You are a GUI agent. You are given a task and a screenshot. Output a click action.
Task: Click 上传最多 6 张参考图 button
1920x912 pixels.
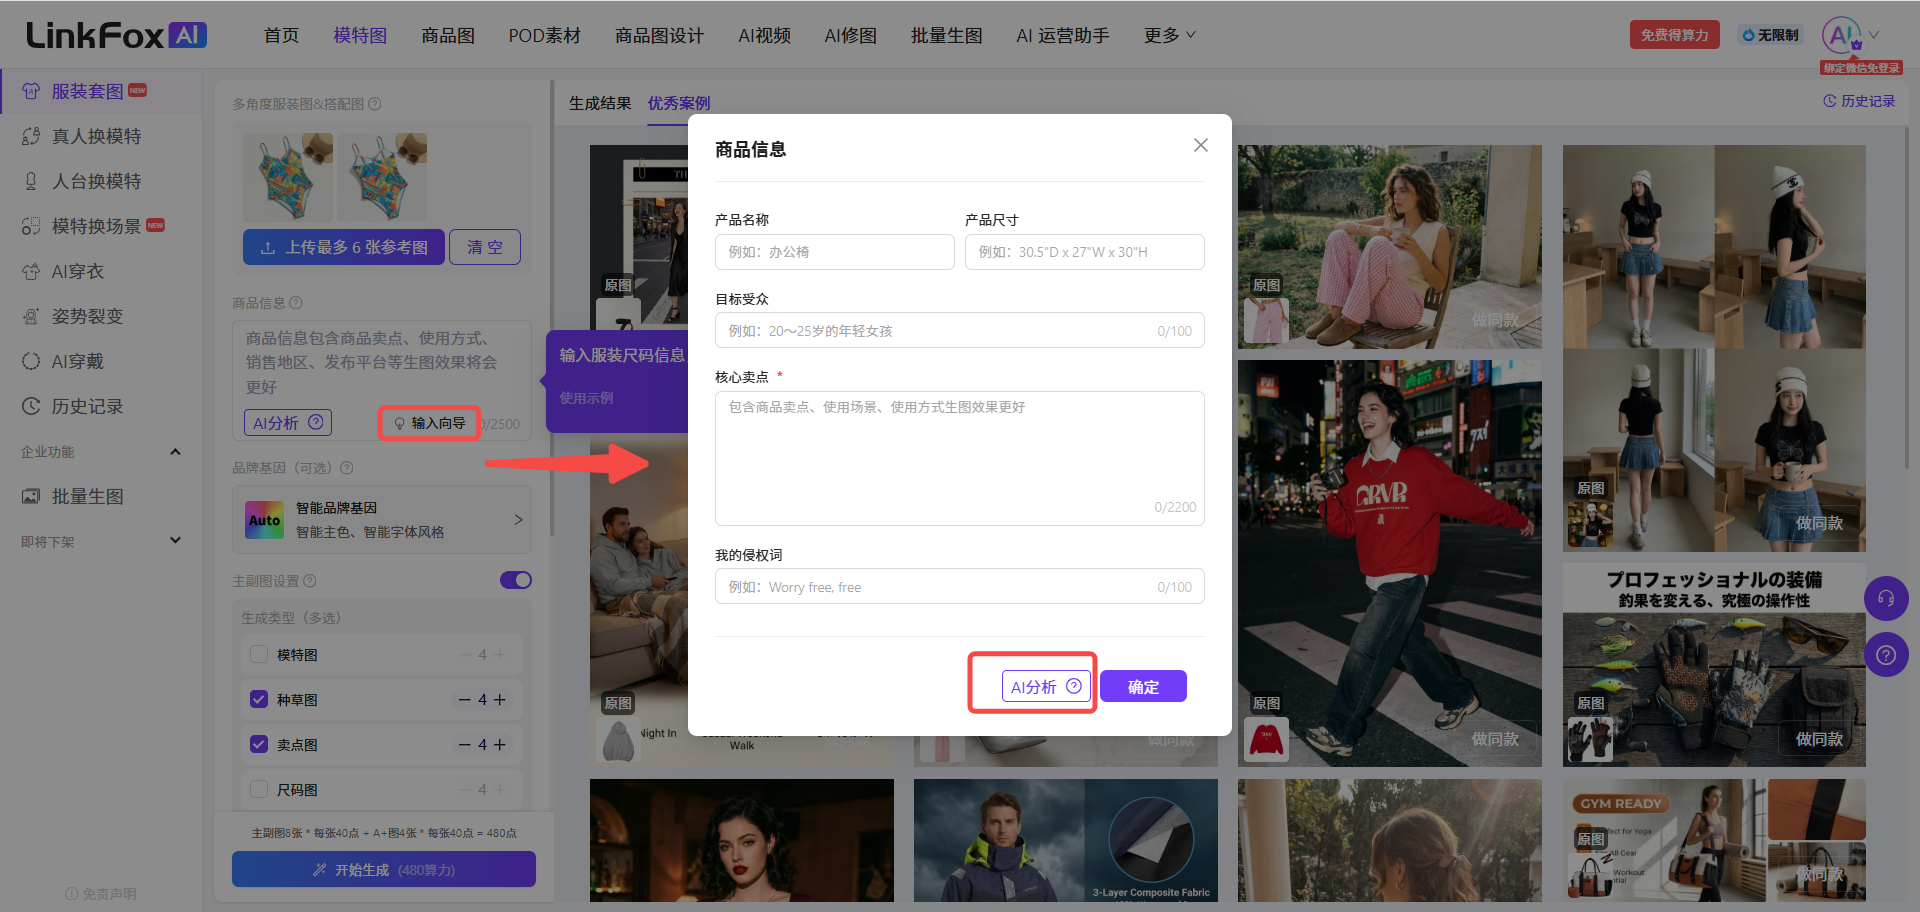point(344,247)
